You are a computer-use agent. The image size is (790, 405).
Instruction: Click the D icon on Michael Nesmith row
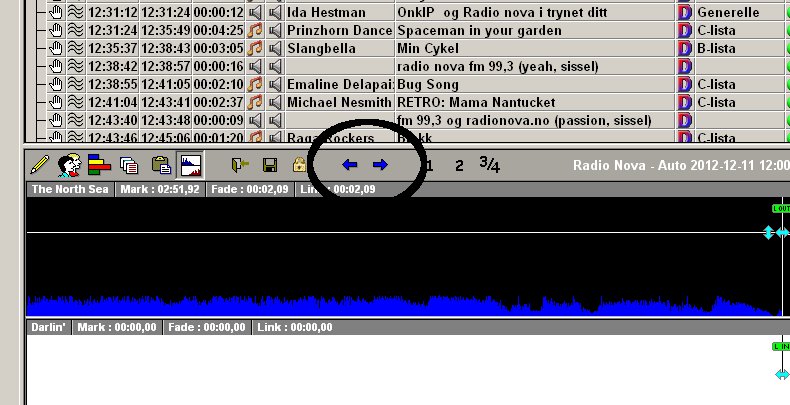(x=684, y=102)
